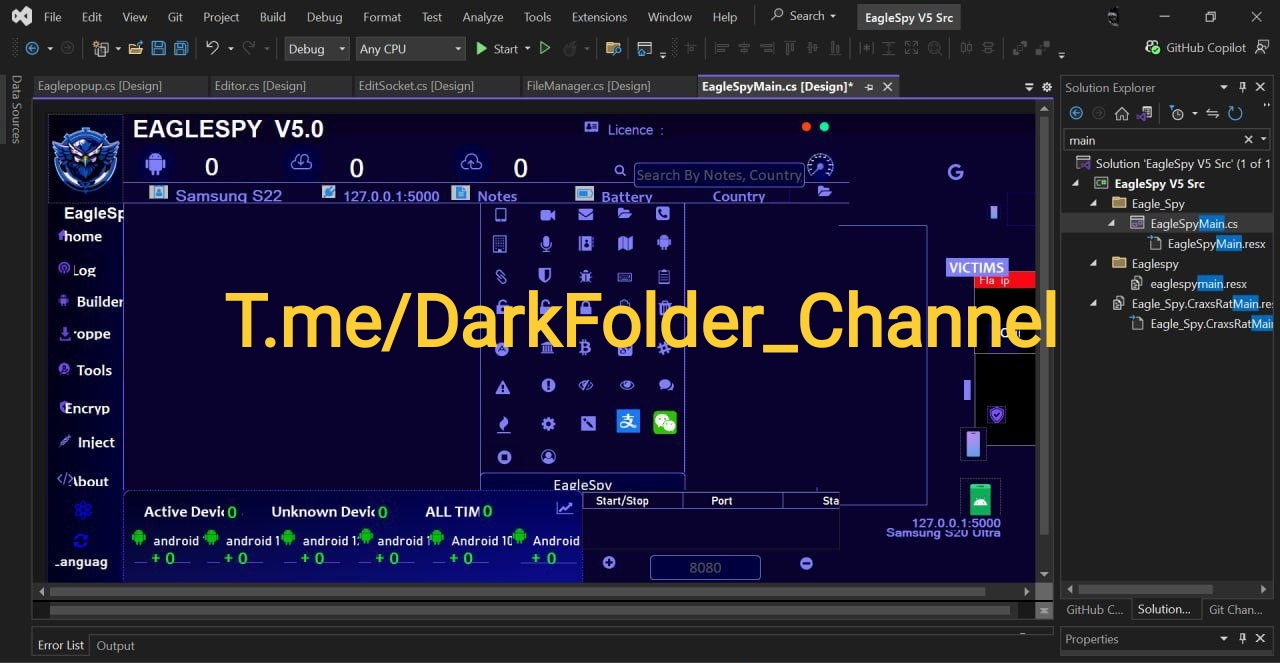This screenshot has height=663, width=1280.
Task: Clear the Solution Explorer search text
Action: point(1248,140)
